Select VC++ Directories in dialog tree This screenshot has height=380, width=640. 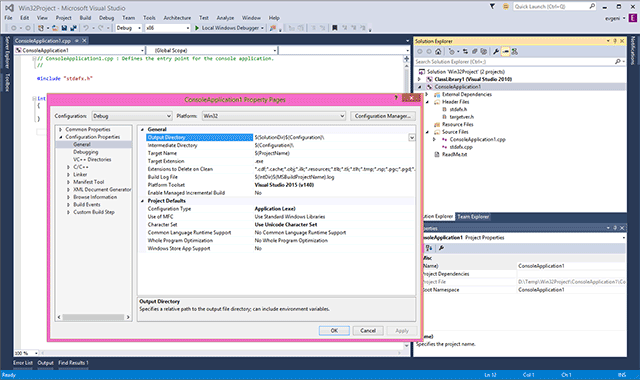point(92,160)
